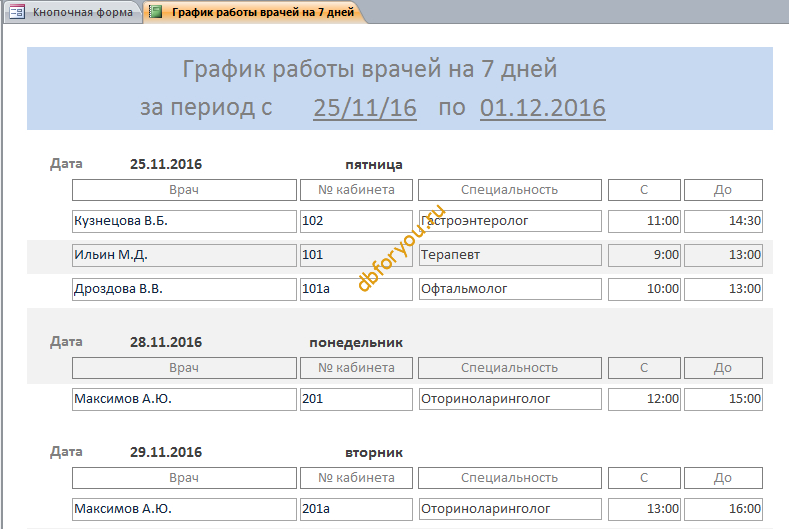
Task: Click the До column header under 28.11.2016
Action: pyautogui.click(x=723, y=368)
